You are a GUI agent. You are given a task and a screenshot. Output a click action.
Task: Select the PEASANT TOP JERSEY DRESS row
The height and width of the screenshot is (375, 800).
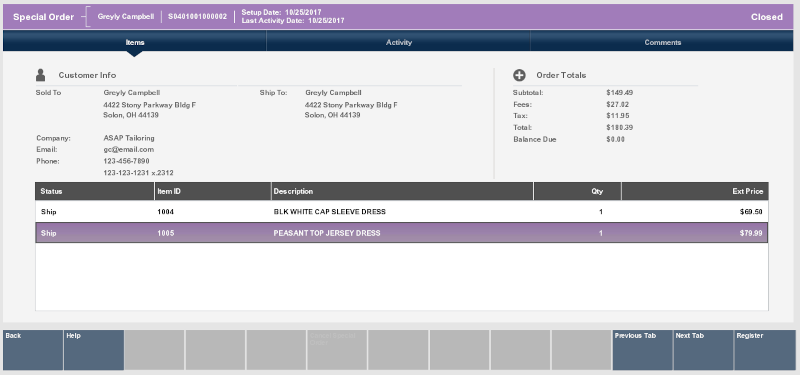[402, 233]
